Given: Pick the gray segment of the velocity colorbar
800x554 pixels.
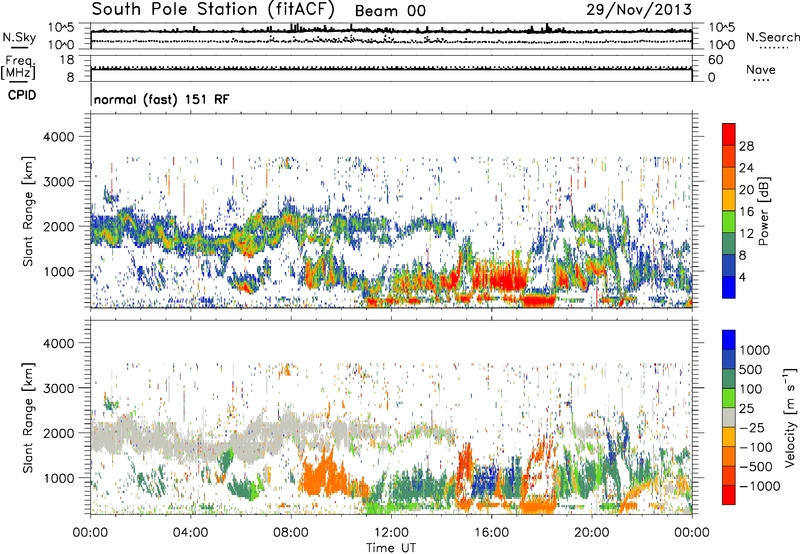Looking at the screenshot, I should pos(729,418).
